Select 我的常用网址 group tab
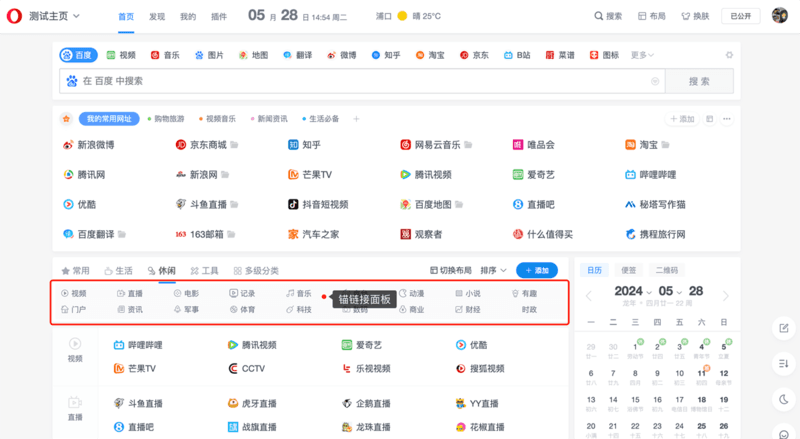Viewport: 800px width, 439px height. coord(109,119)
